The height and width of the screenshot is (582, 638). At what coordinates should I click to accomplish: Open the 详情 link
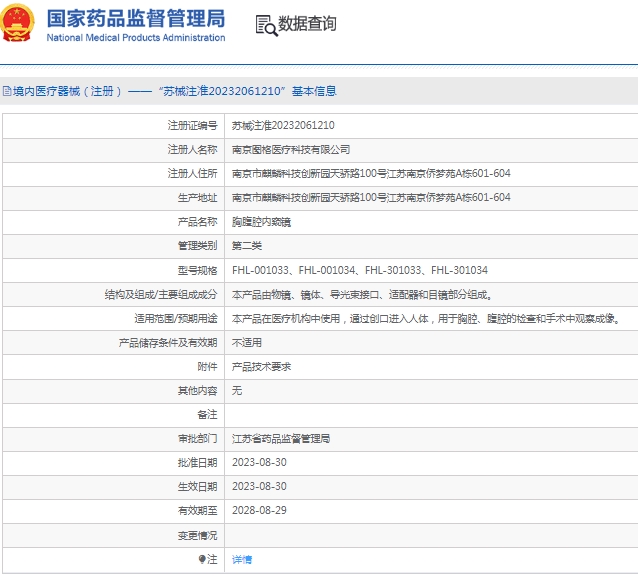[242, 560]
